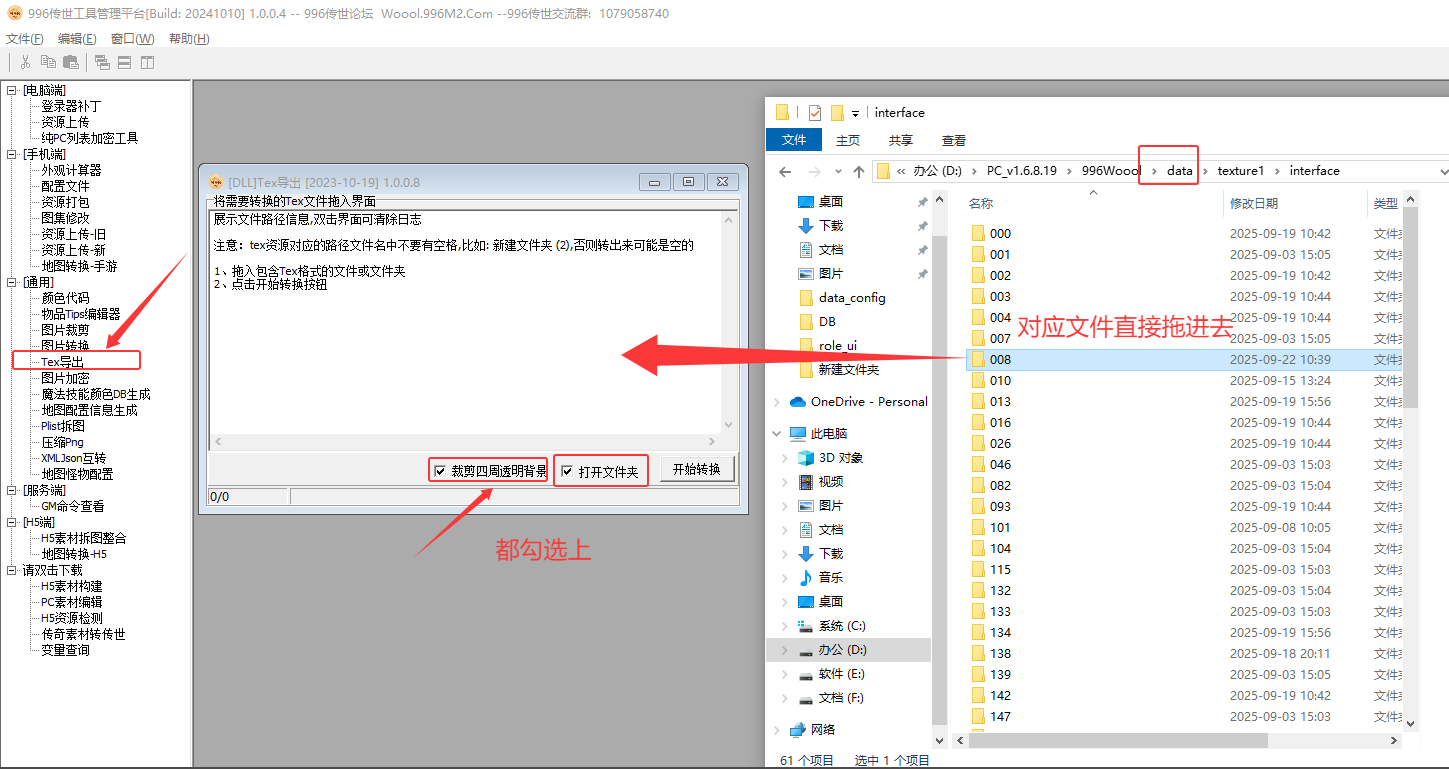
Task: Uncheck the 打开文件夹 checkbox
Action: [567, 471]
